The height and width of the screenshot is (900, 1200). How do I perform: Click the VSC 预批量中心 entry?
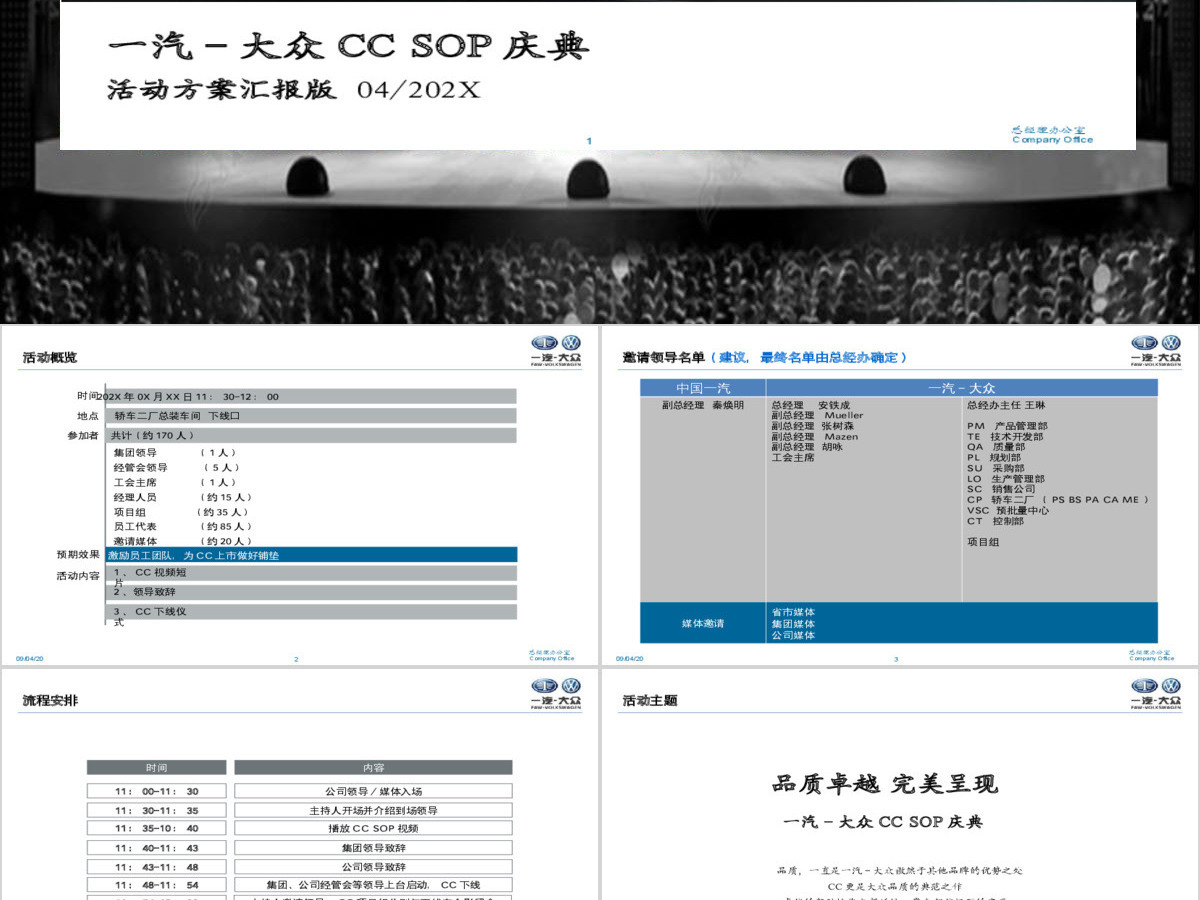(1008, 510)
